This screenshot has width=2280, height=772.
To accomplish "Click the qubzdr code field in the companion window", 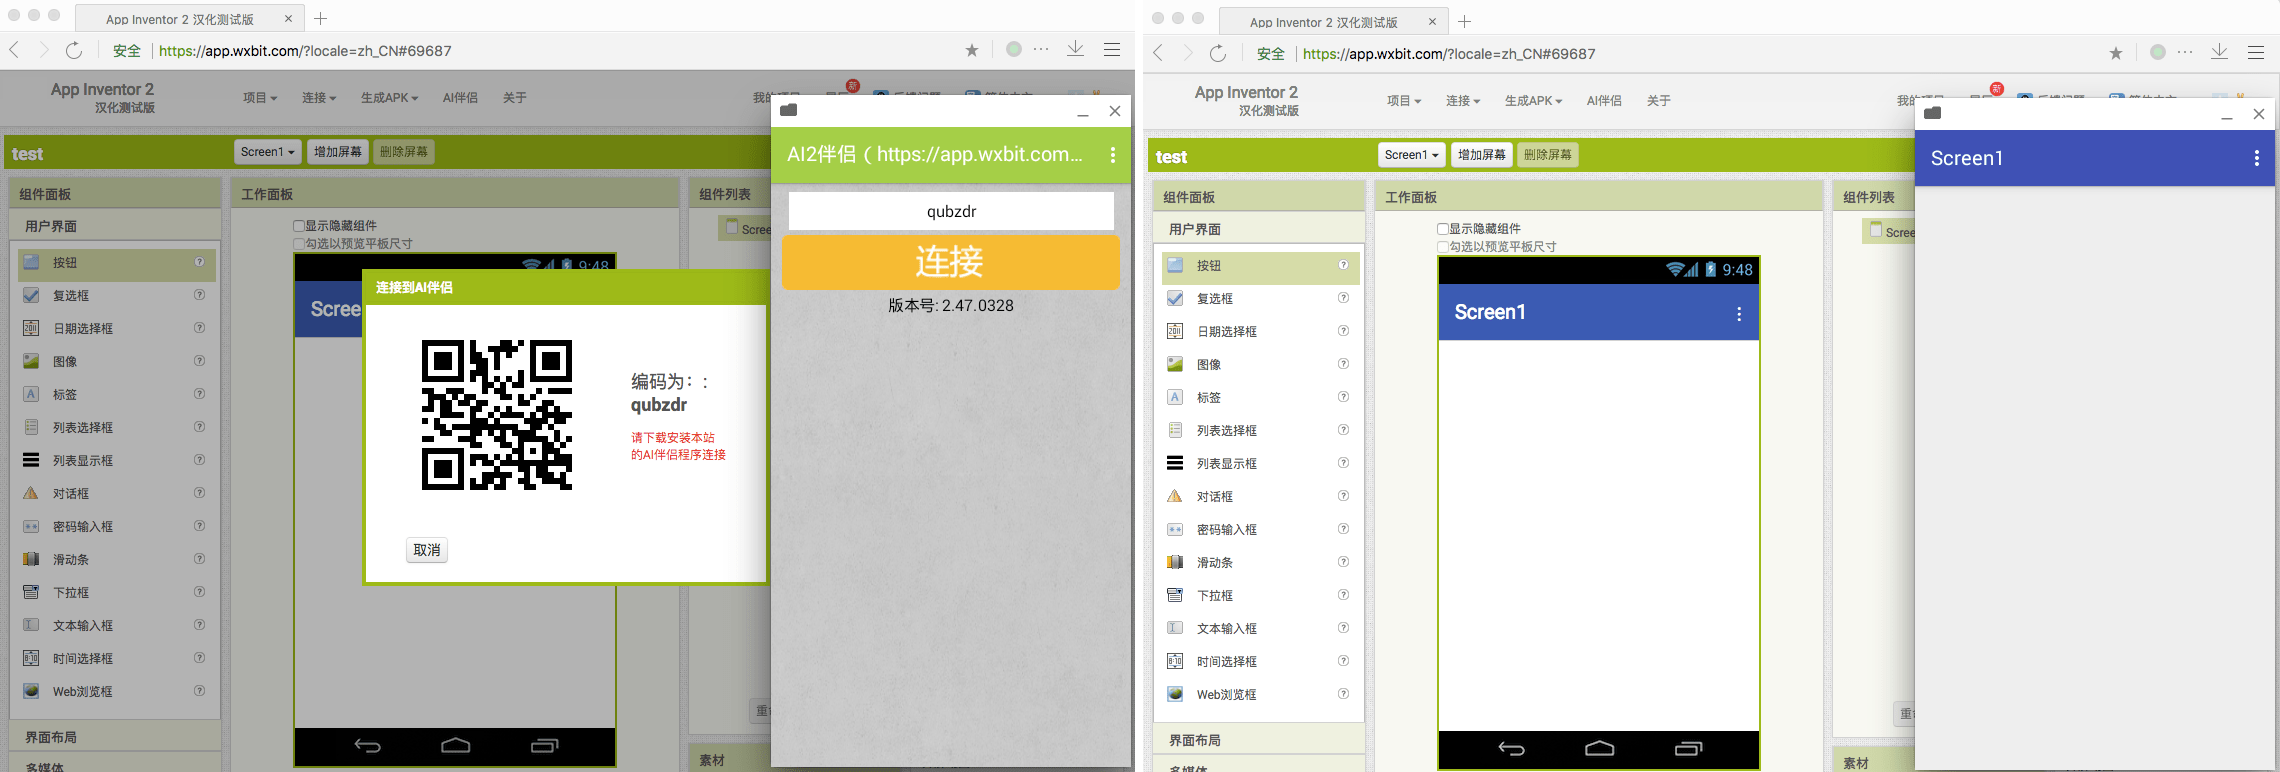I will [951, 211].
